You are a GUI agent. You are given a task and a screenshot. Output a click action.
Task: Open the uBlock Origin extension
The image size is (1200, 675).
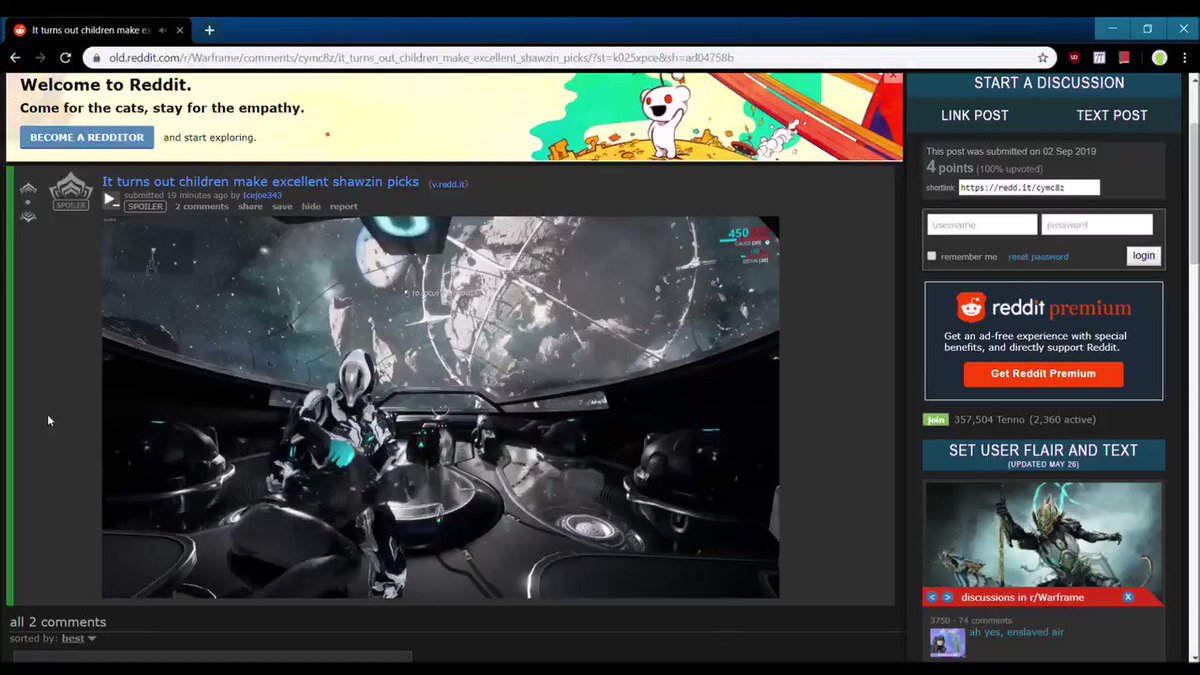pyautogui.click(x=1074, y=58)
